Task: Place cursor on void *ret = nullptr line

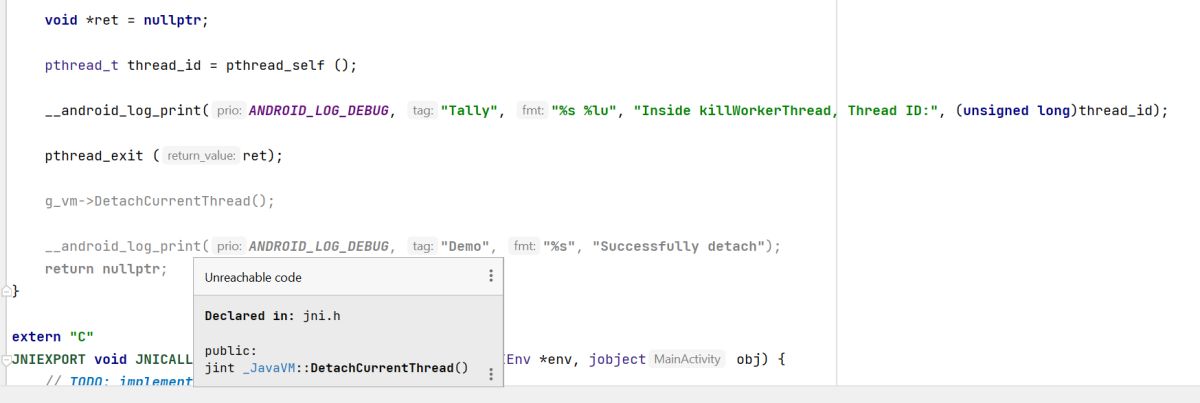Action: pyautogui.click(x=127, y=20)
